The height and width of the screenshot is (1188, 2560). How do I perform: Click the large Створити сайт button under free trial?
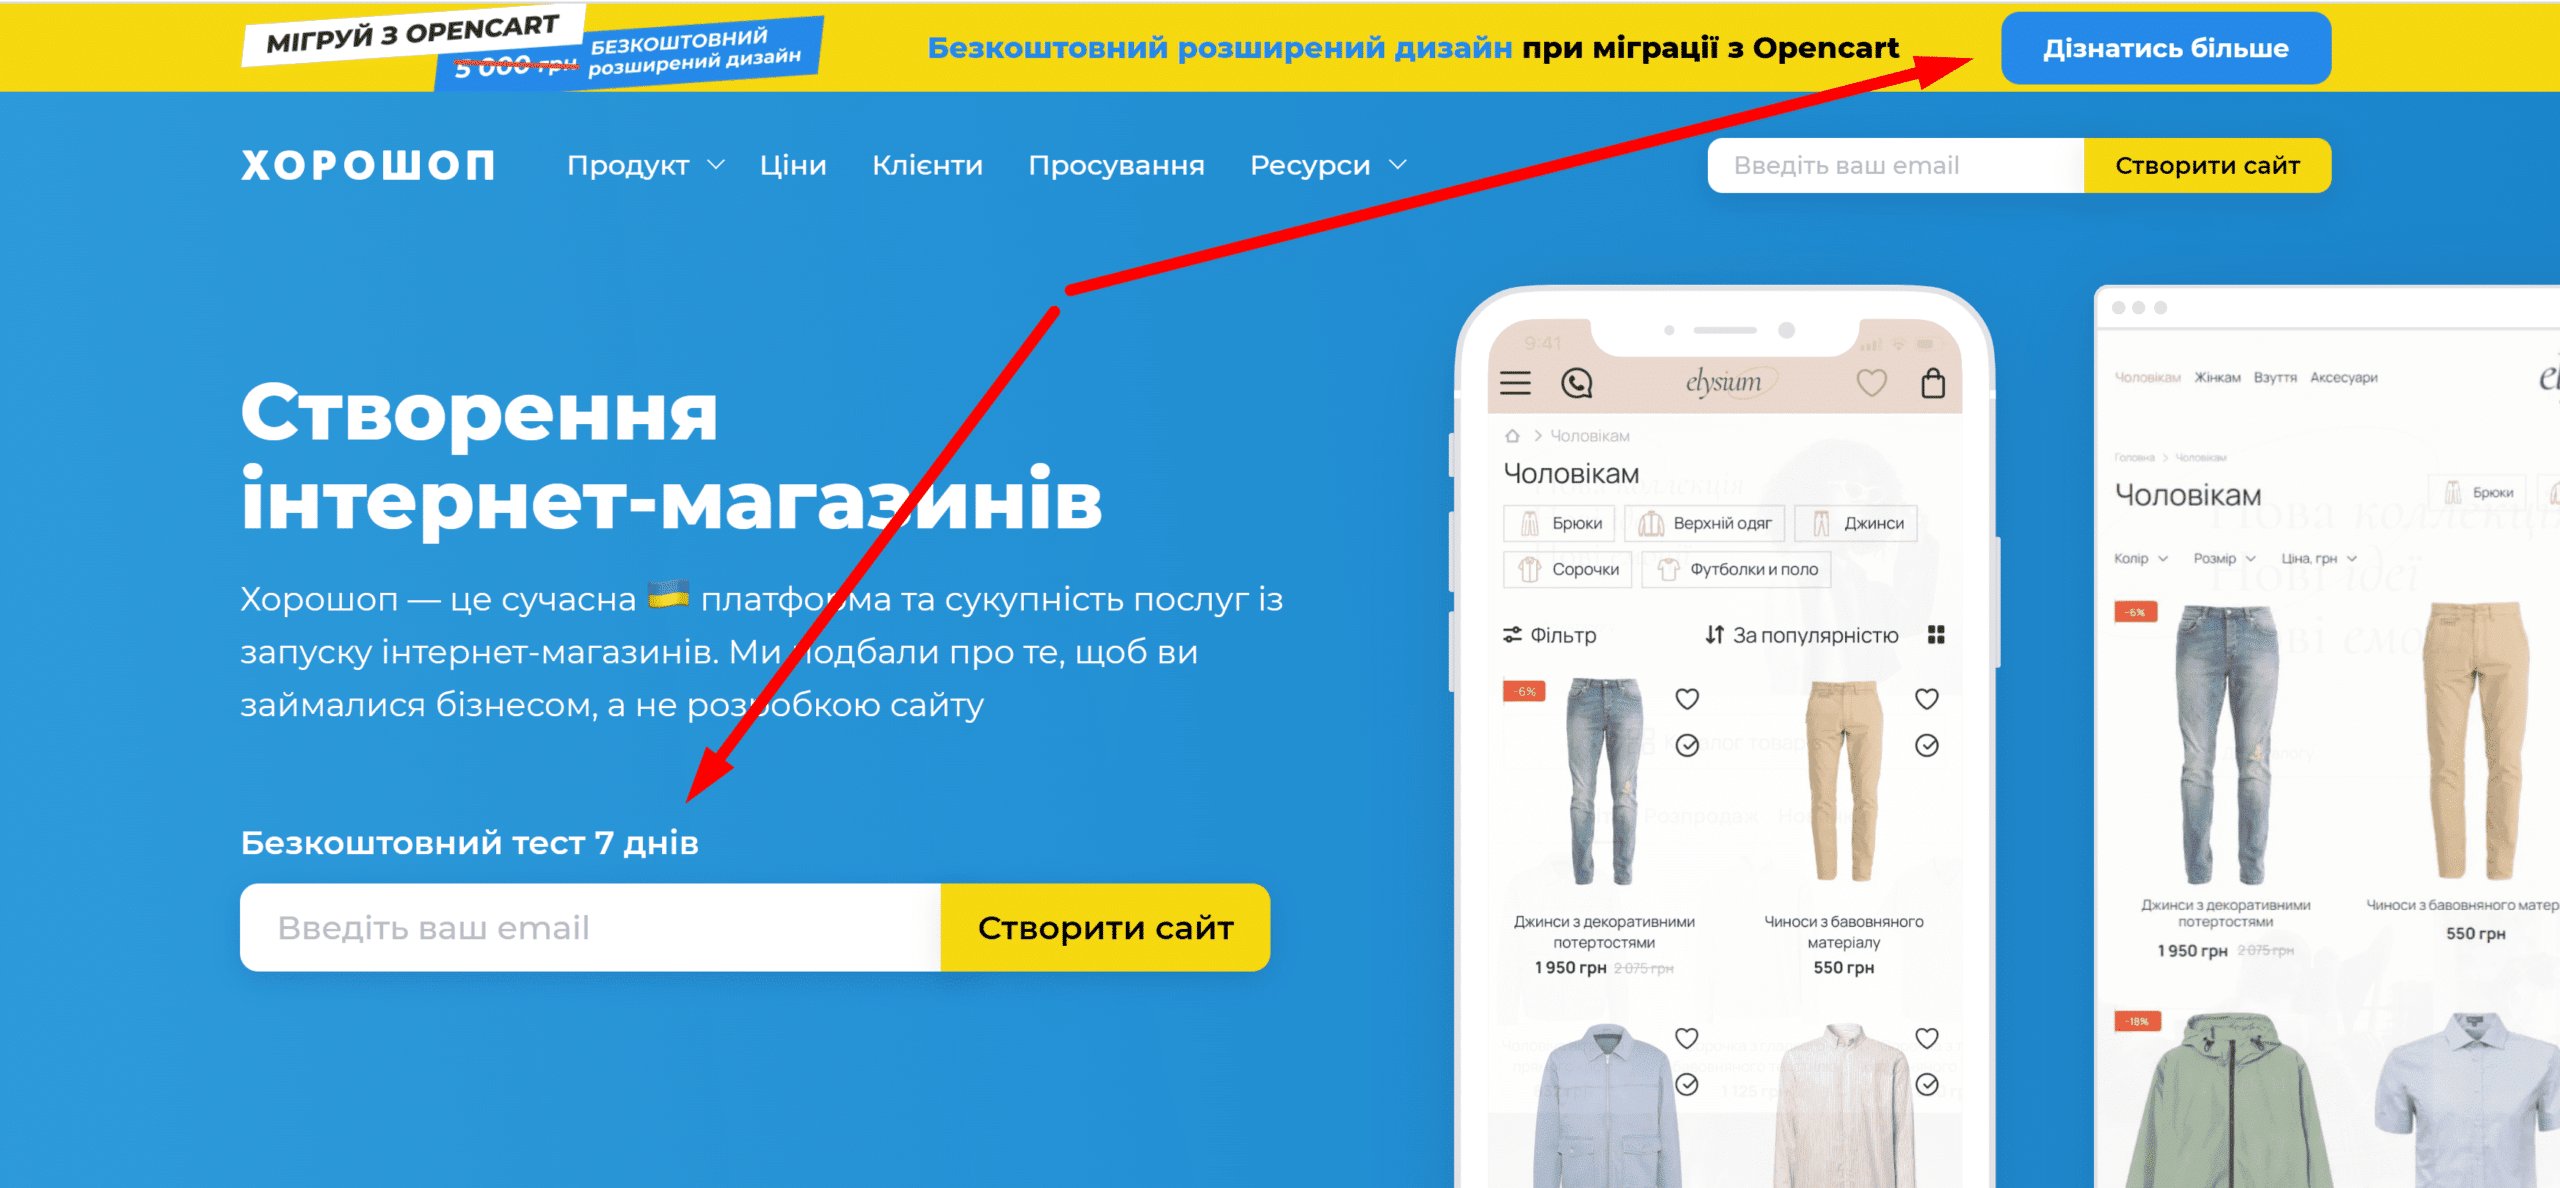click(1105, 928)
